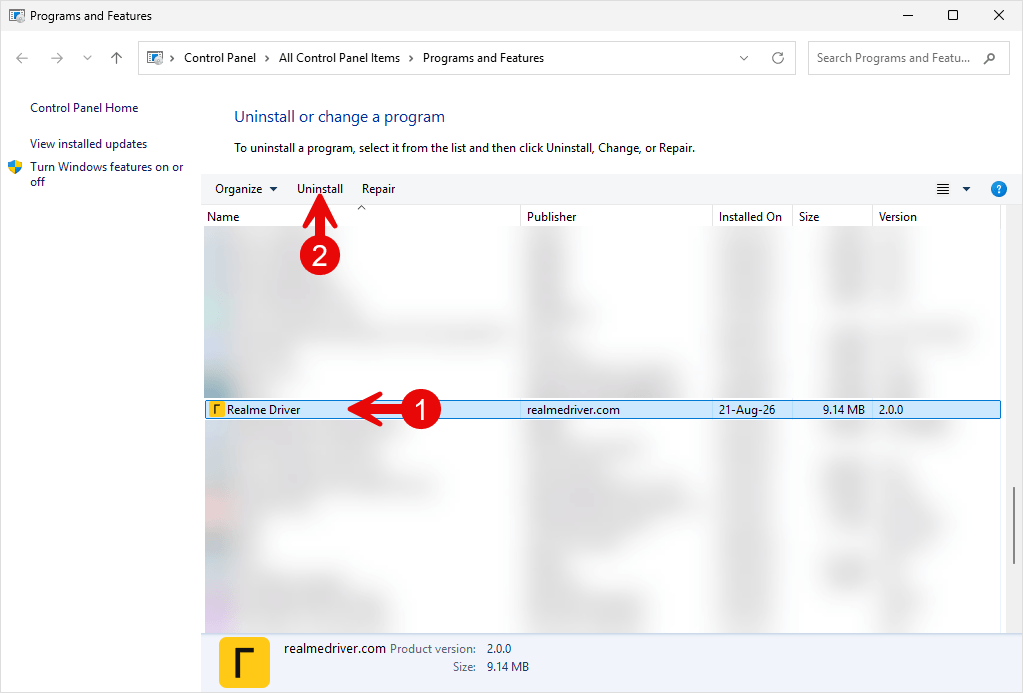This screenshot has height=693, width=1023.
Task: Click the forward navigation arrow
Action: click(57, 58)
